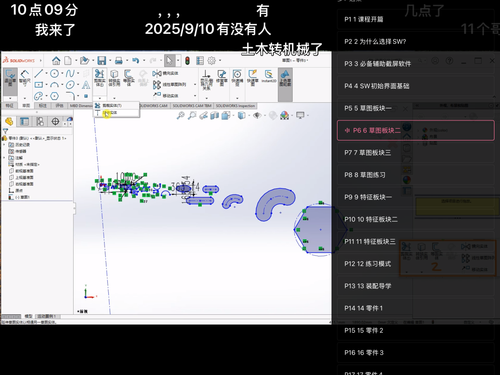Viewport: 500px width, 375px height.
Task: Select the Line sketch tool
Action: 39,73
